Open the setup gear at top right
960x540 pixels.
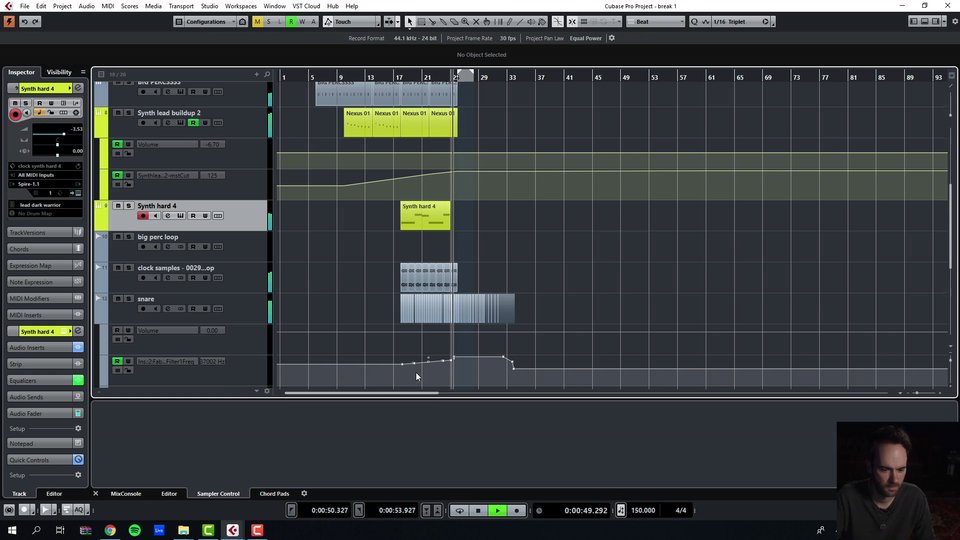click(954, 21)
